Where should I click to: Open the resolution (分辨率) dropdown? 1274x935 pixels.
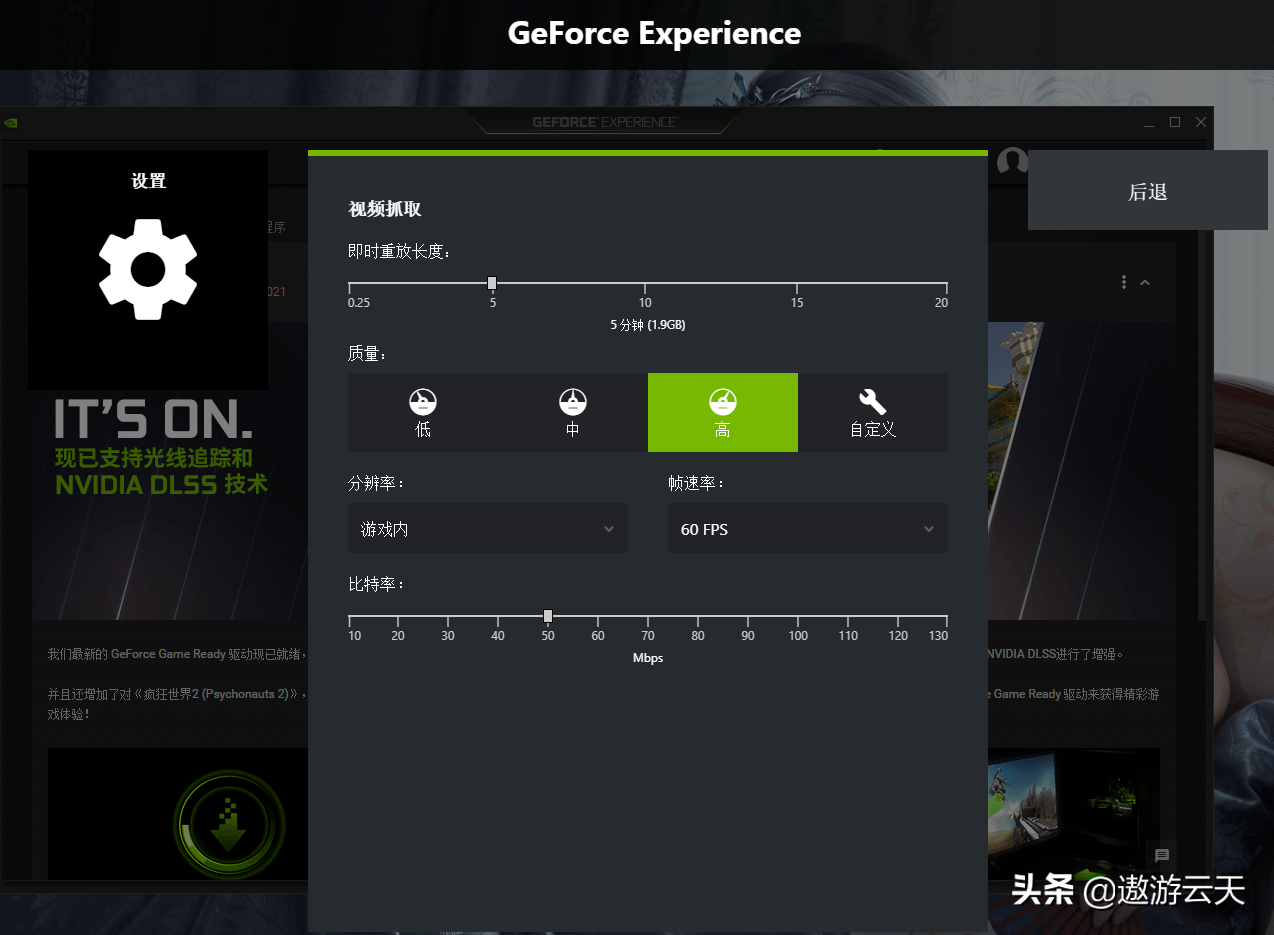(488, 529)
